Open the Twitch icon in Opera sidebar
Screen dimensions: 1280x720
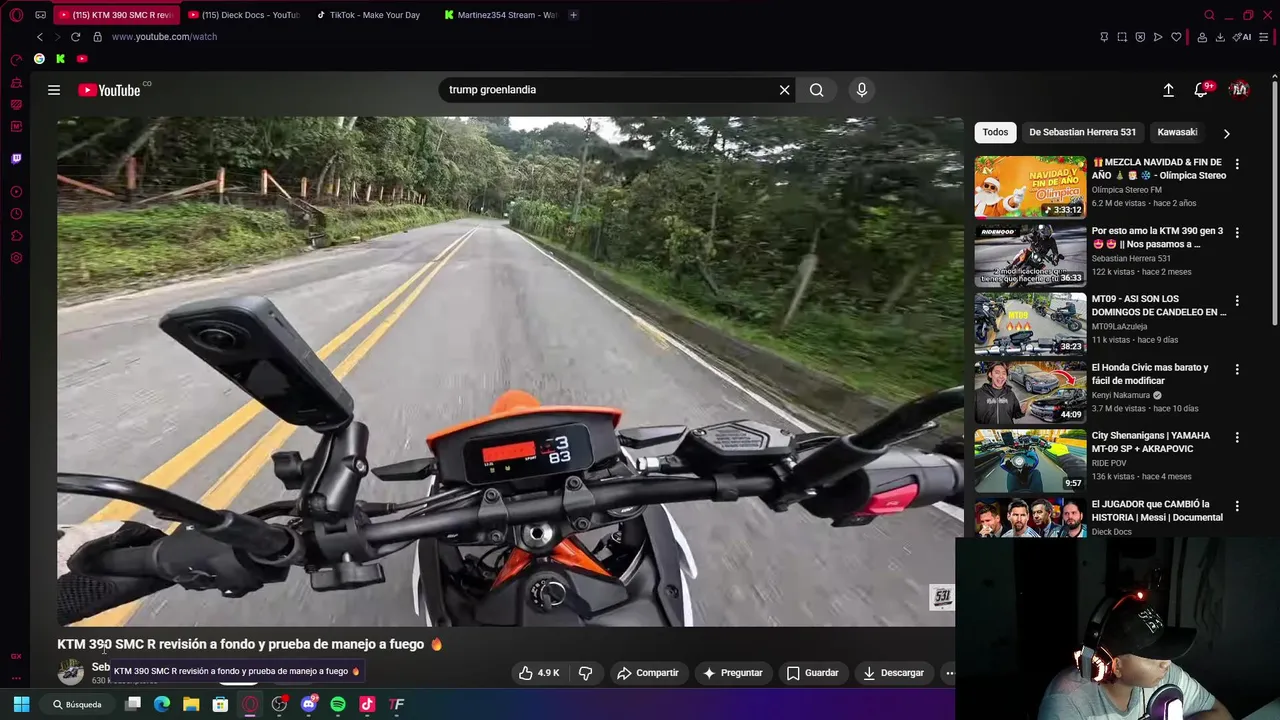(x=16, y=158)
